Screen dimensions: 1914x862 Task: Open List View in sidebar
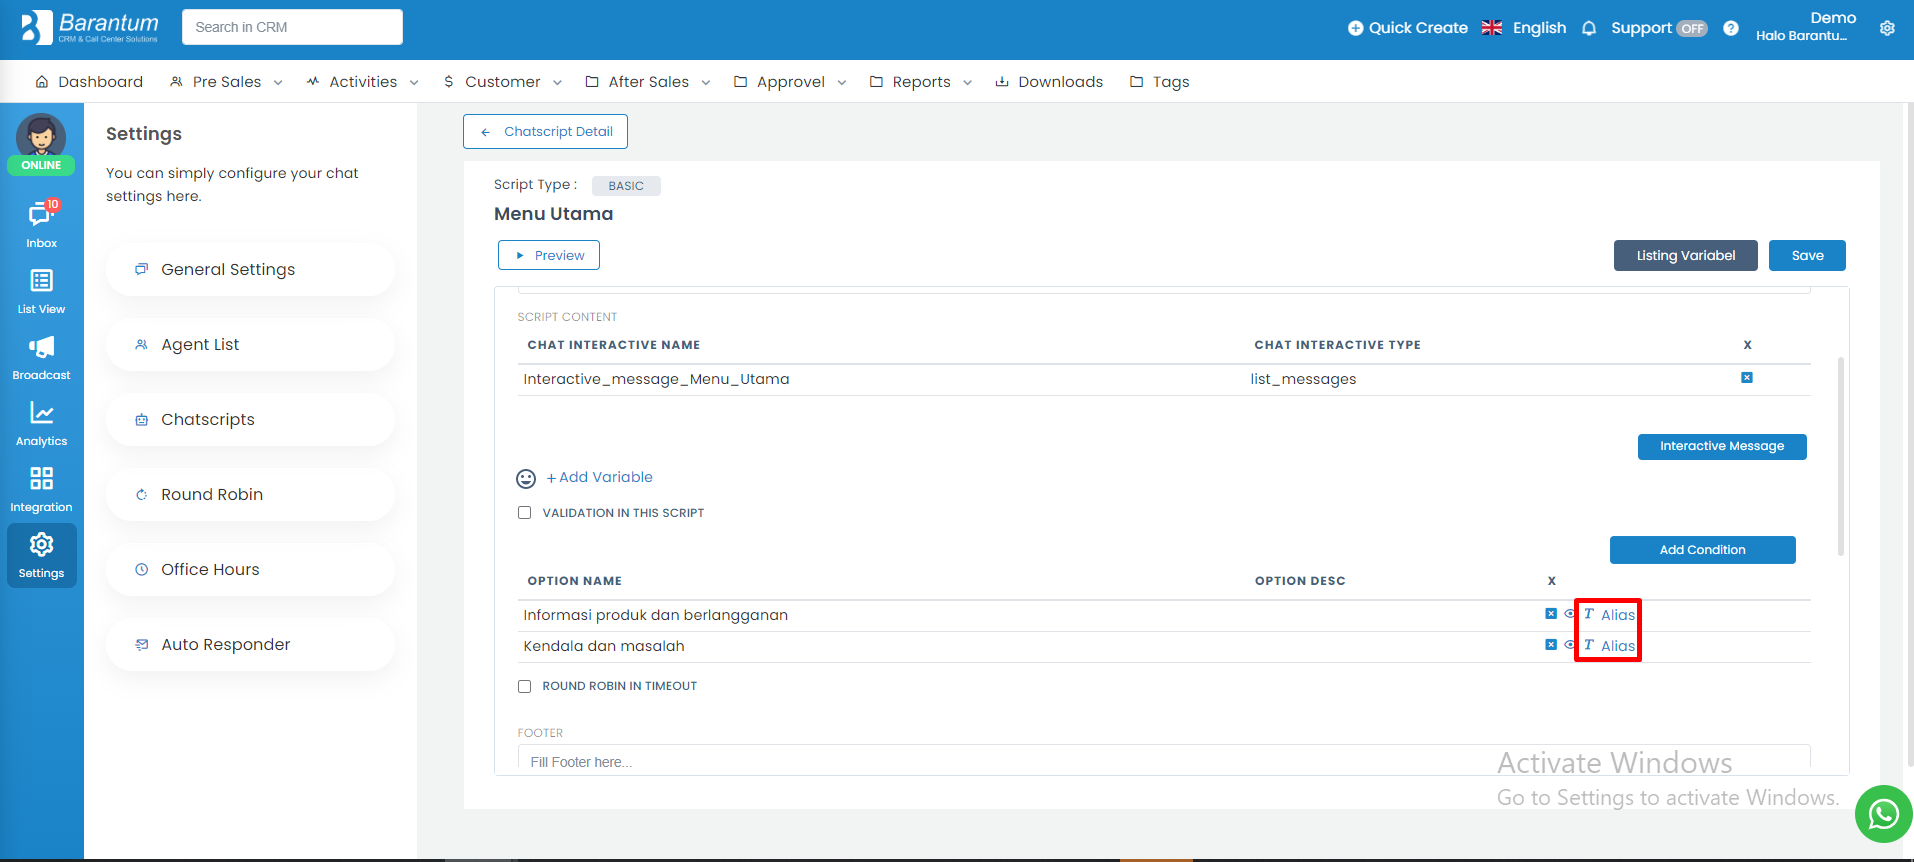[41, 290]
